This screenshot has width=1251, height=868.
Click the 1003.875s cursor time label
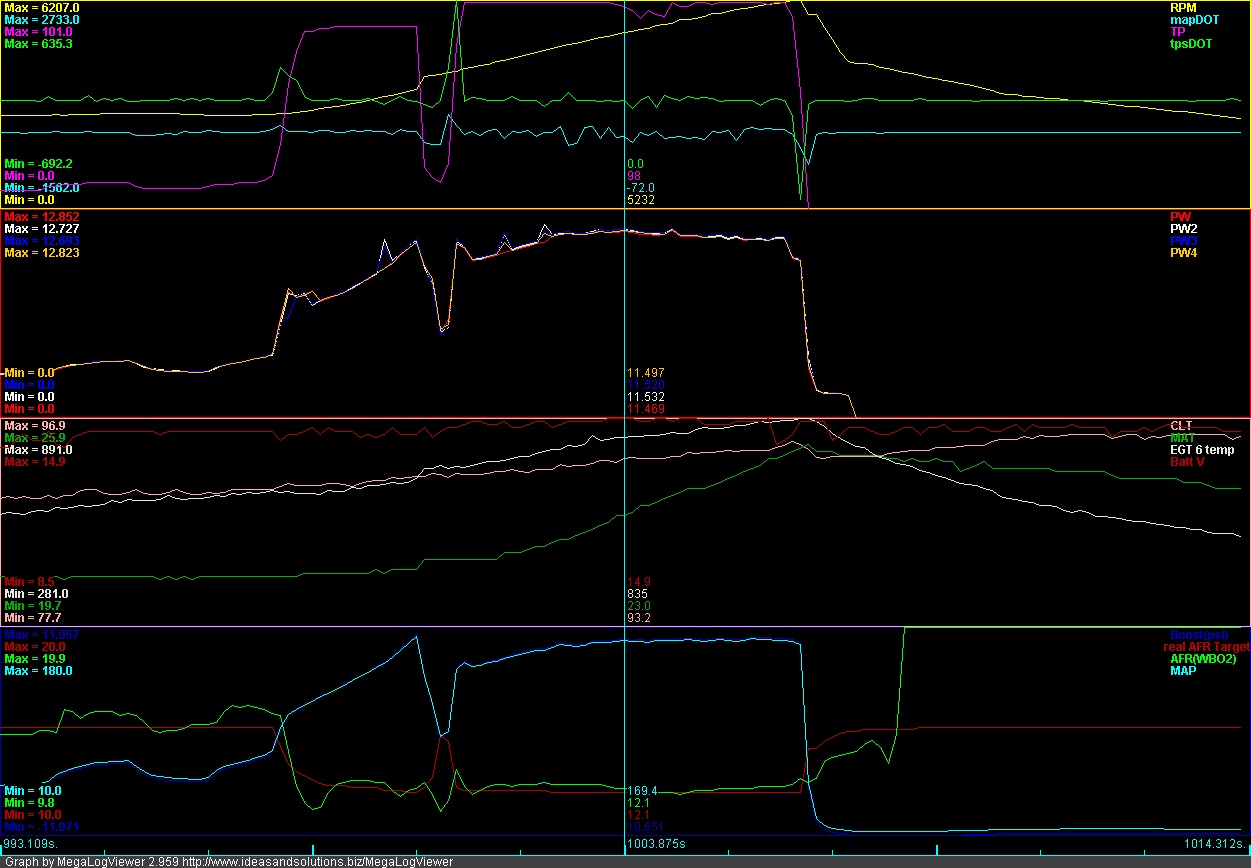[x=656, y=844]
